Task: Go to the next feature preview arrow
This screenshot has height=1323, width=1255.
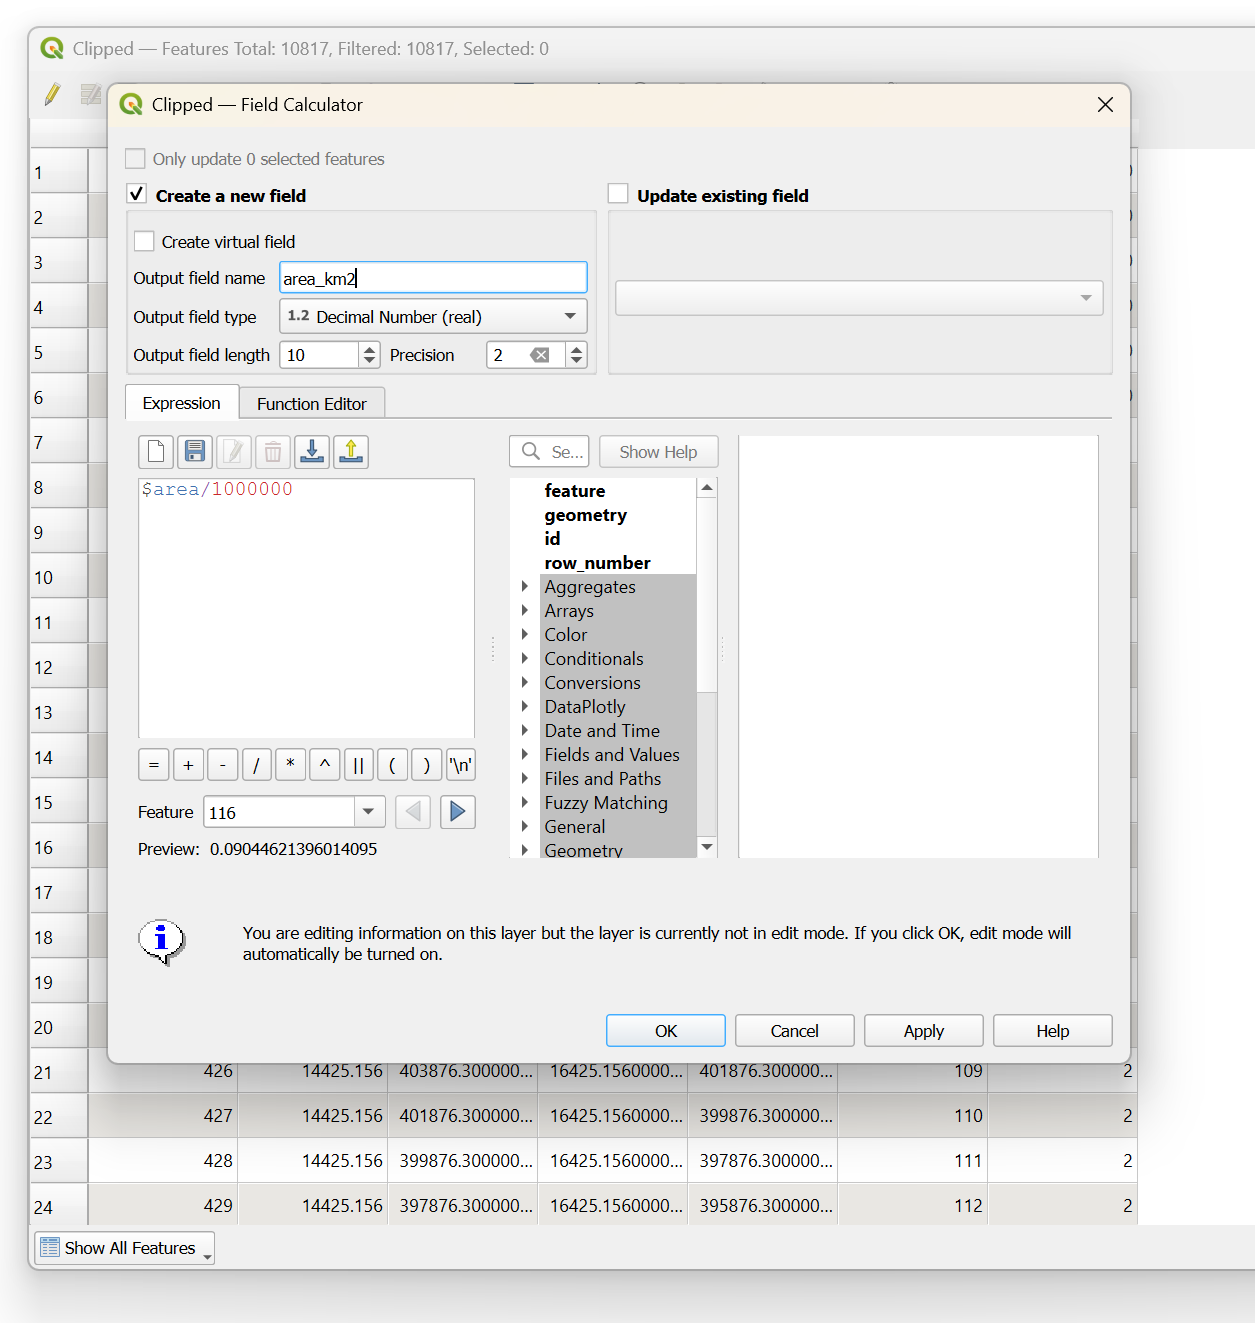Action: [x=457, y=812]
